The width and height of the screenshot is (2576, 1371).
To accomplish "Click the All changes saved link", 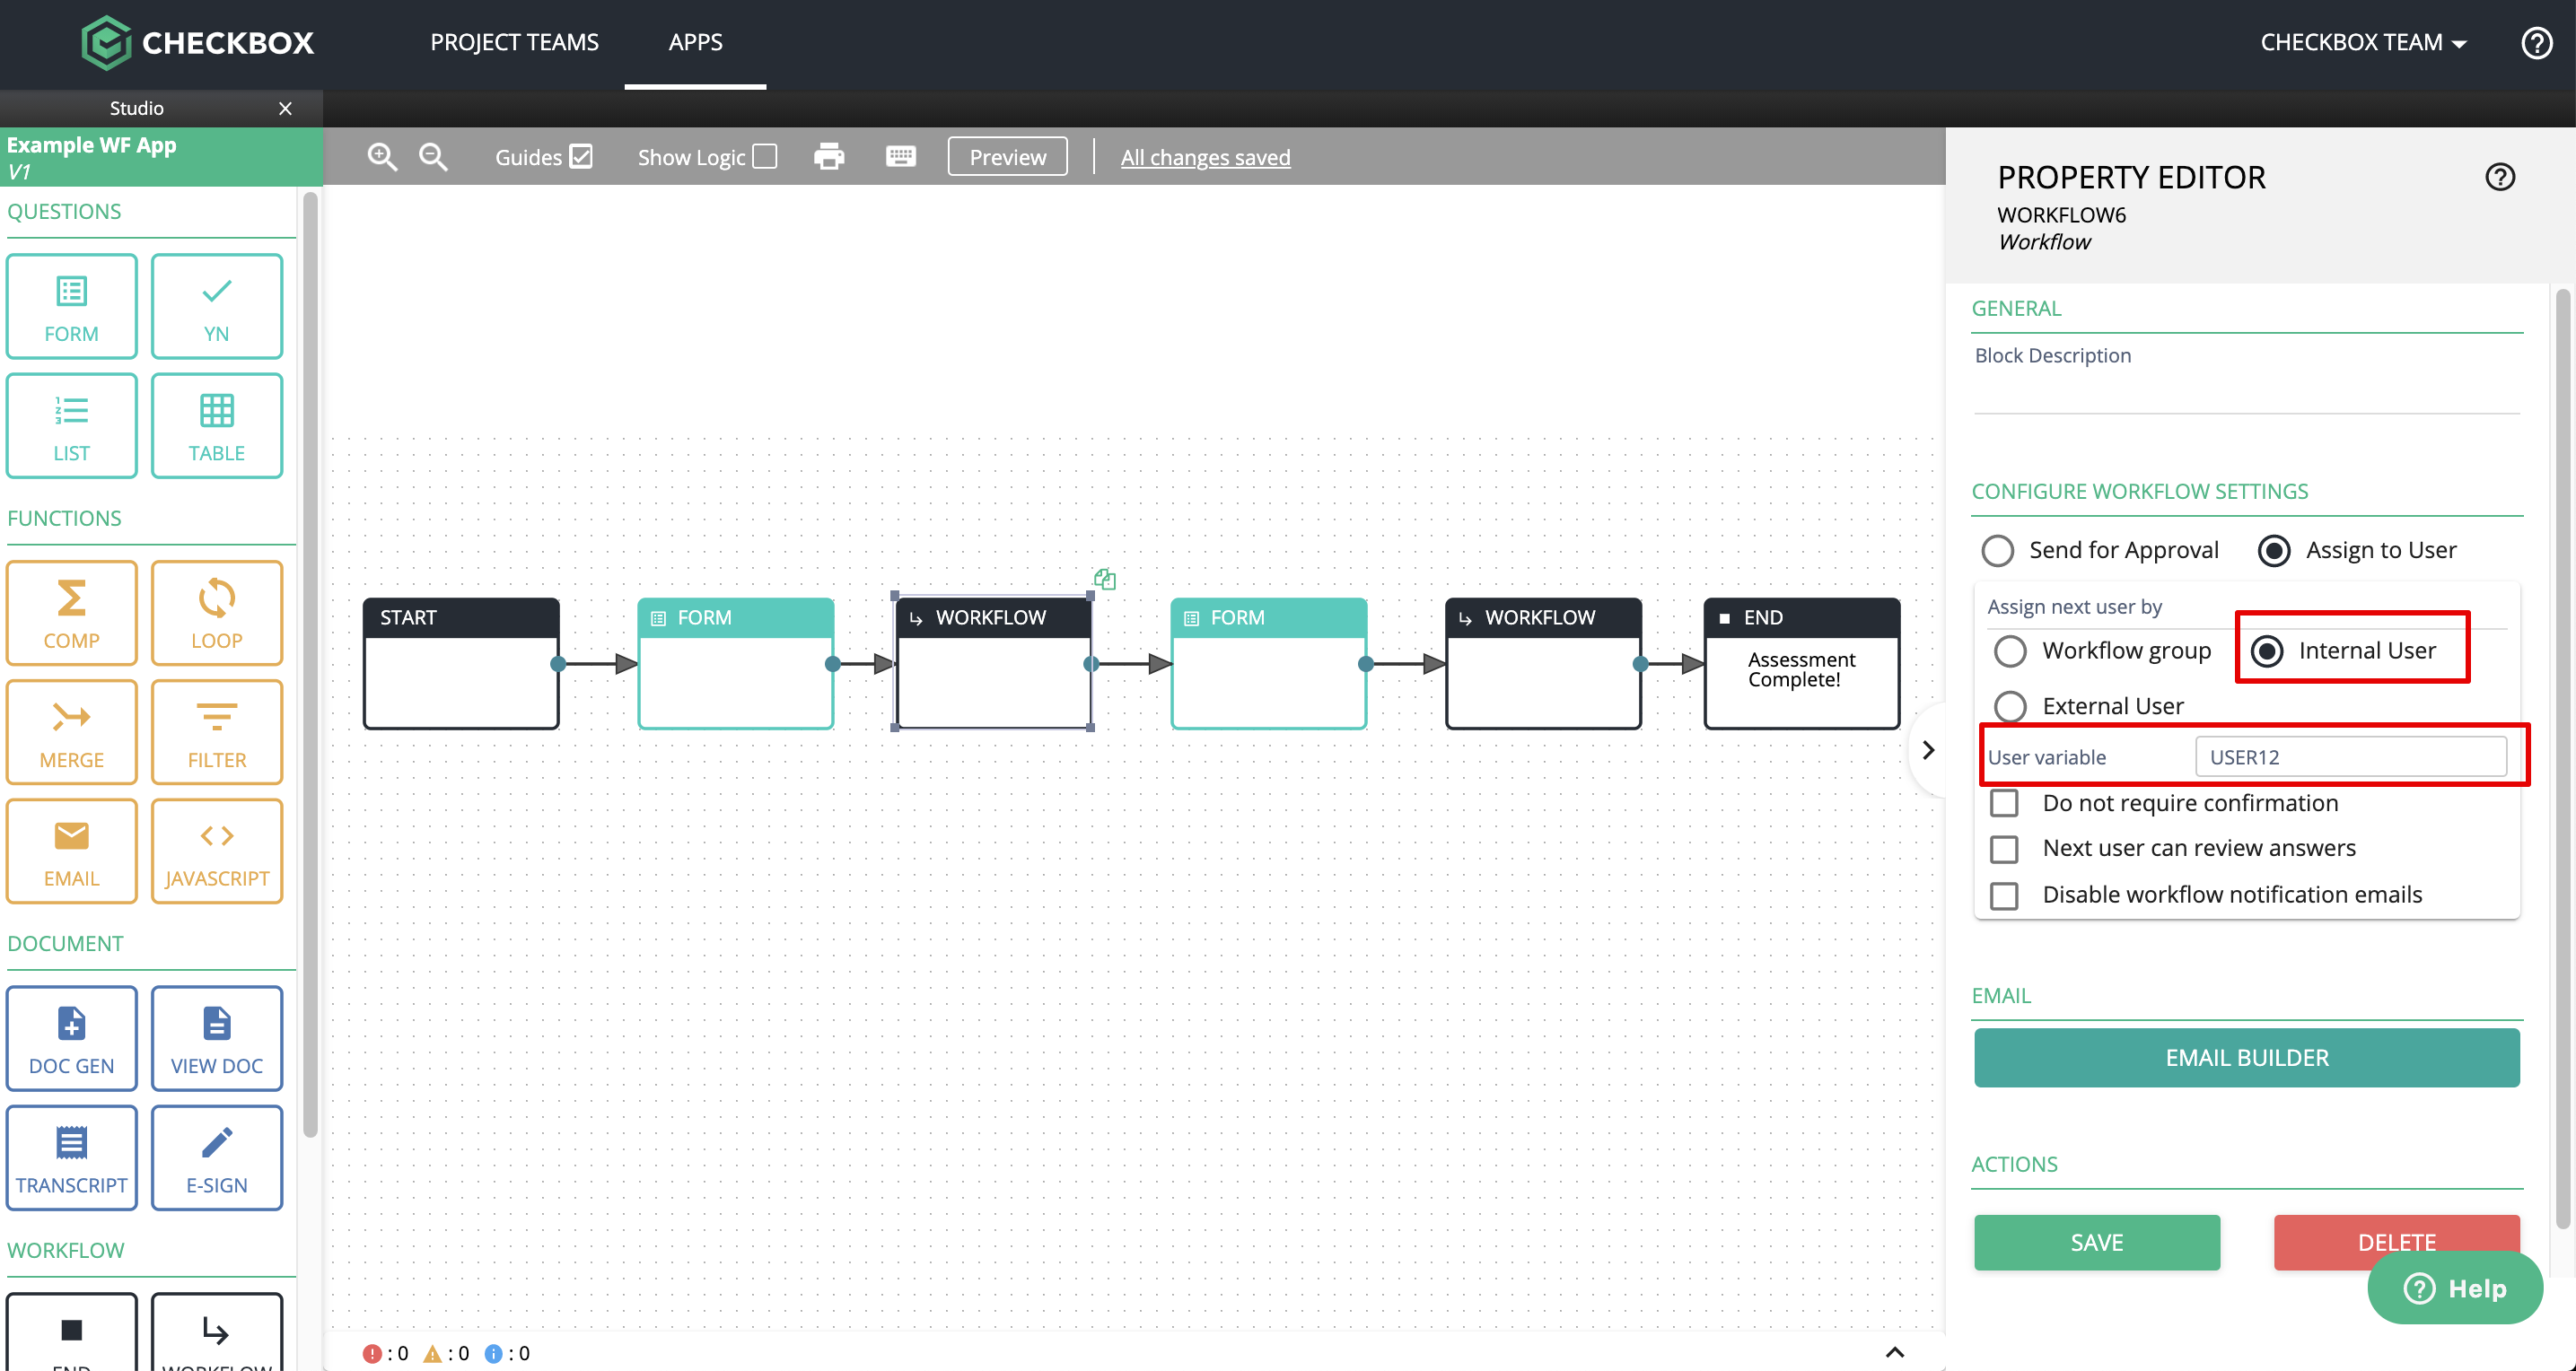I will pyautogui.click(x=1205, y=157).
